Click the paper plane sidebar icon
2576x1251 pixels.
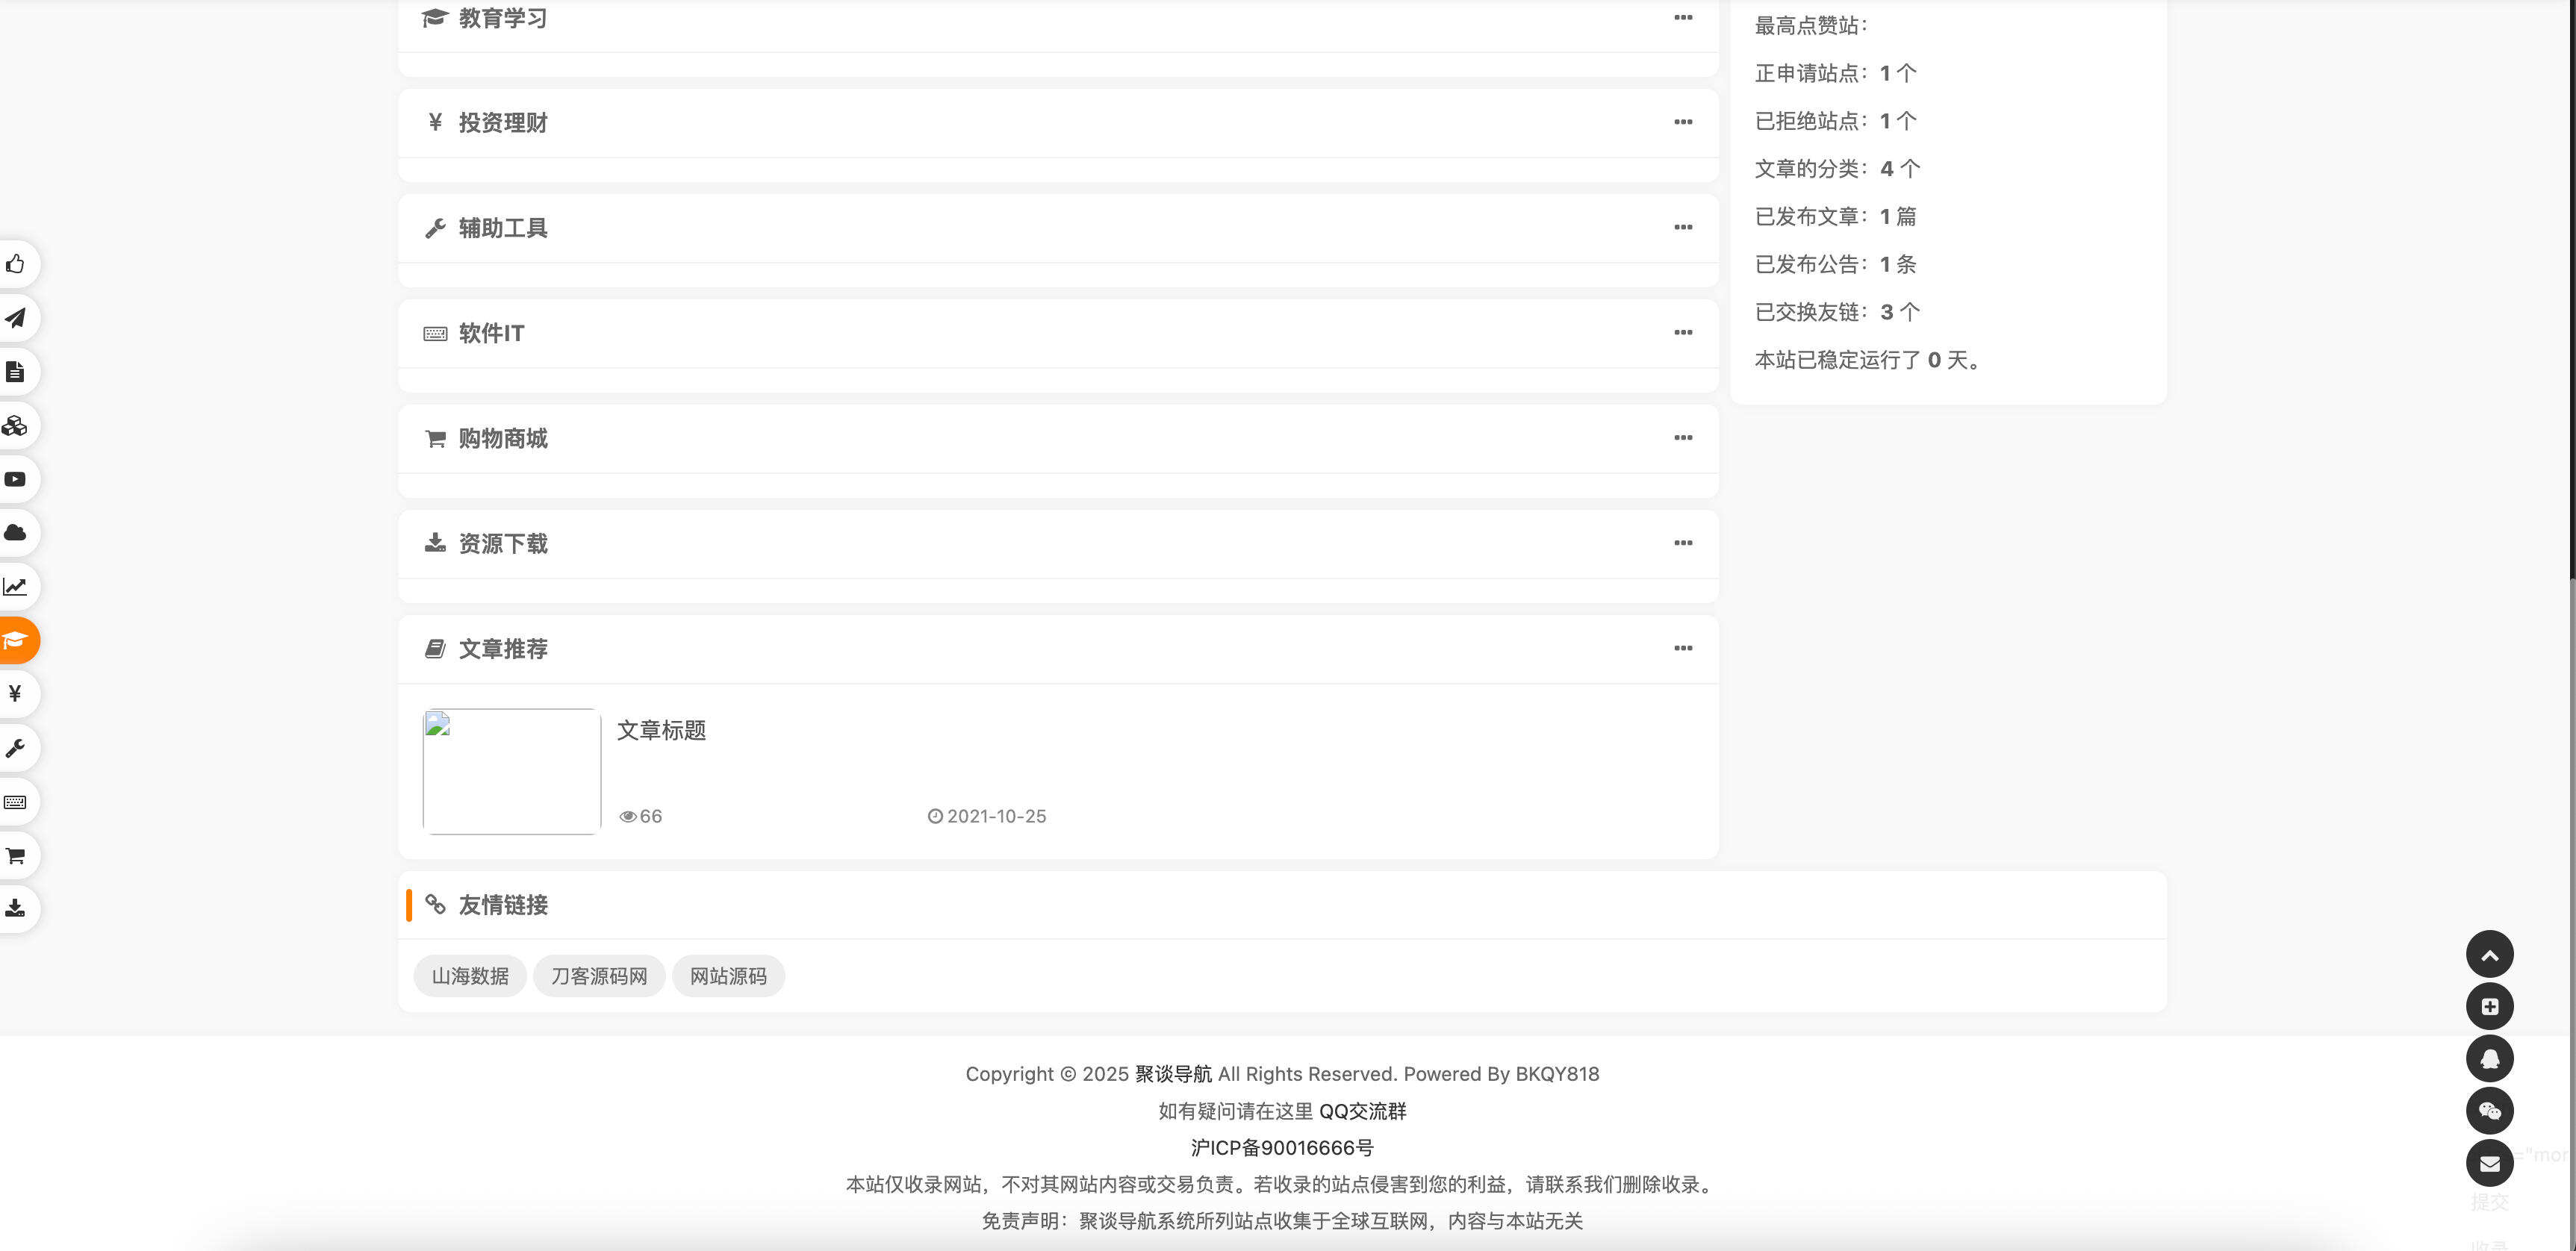point(14,318)
